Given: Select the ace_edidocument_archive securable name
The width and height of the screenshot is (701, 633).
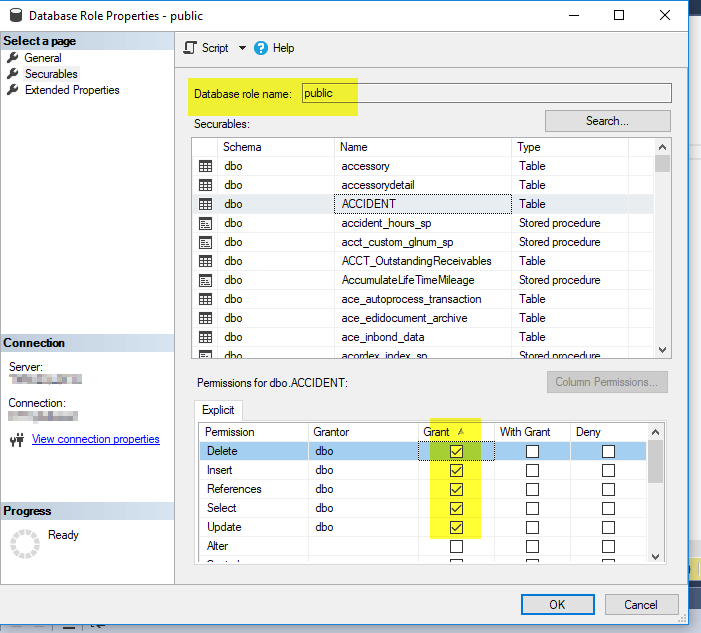Looking at the screenshot, I should [404, 318].
